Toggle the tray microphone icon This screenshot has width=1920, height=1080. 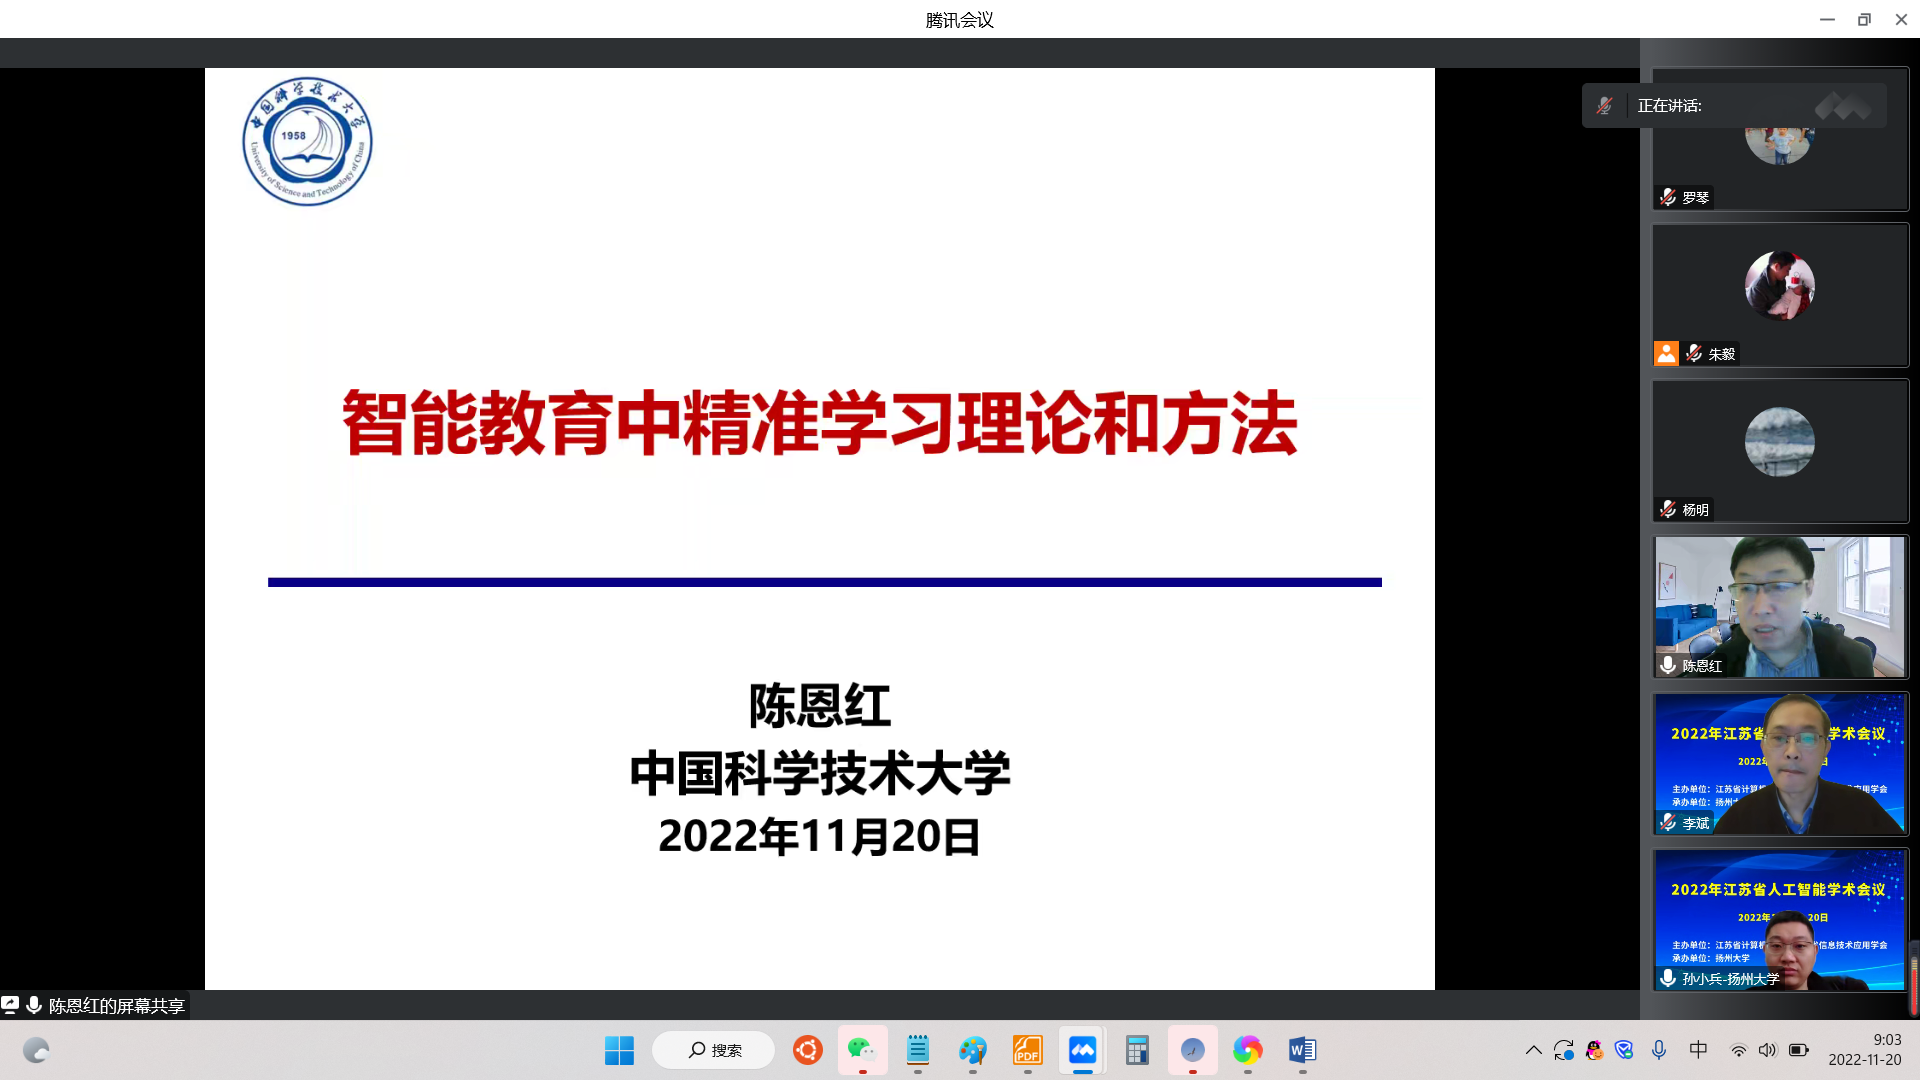[x=1659, y=1050]
